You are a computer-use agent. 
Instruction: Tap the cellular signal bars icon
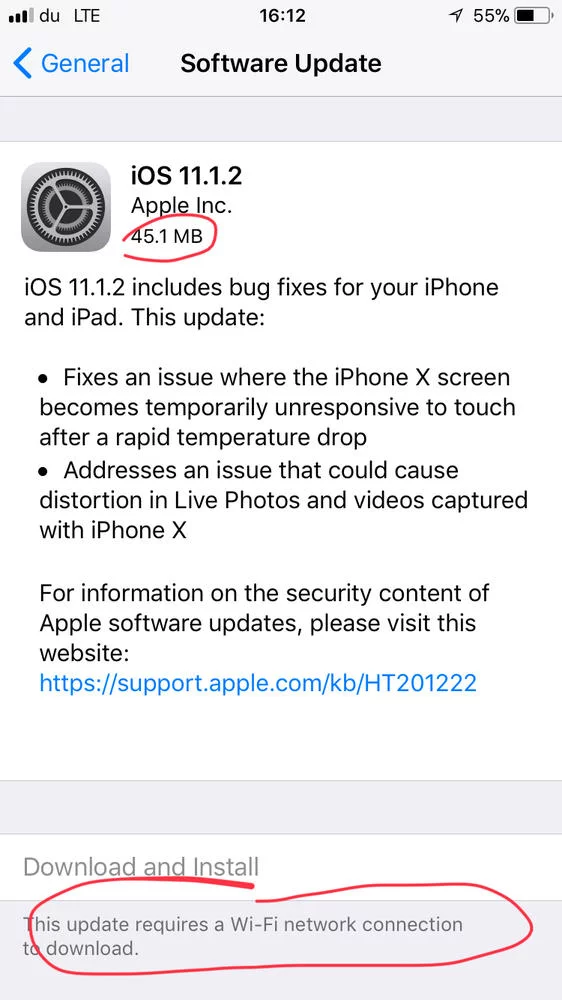point(20,17)
